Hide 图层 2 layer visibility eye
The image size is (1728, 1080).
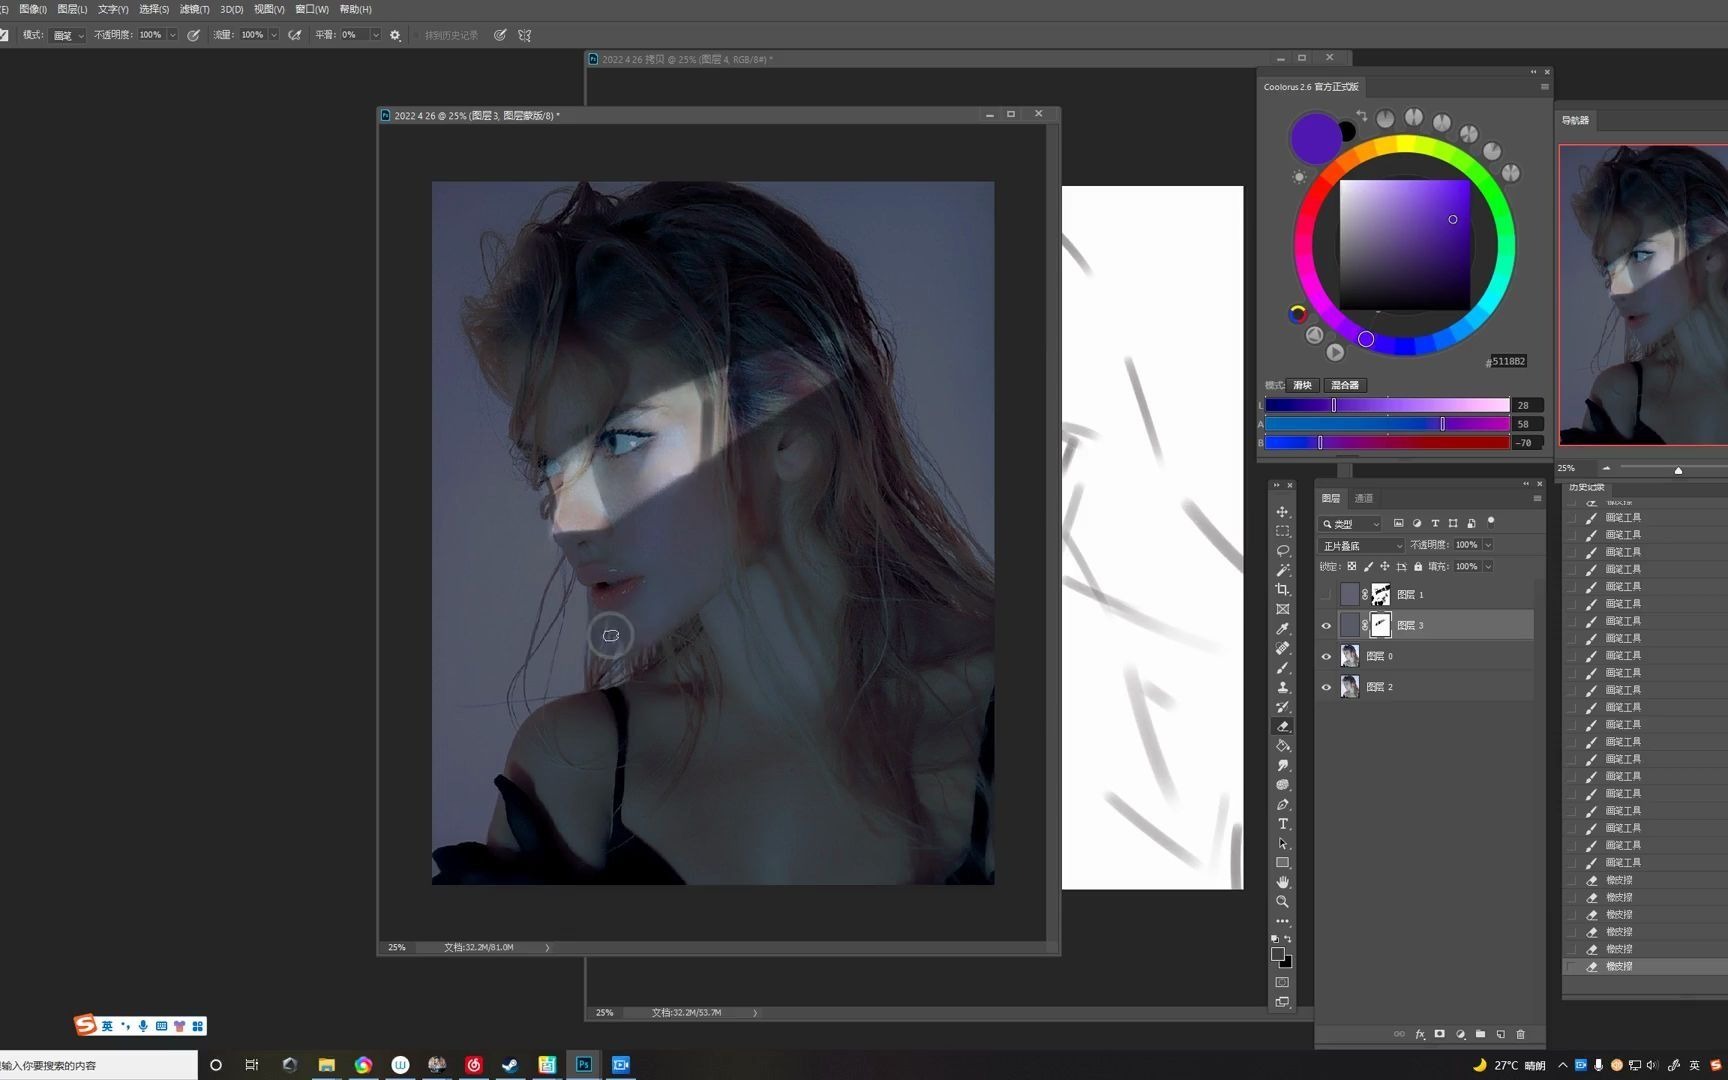click(x=1326, y=688)
